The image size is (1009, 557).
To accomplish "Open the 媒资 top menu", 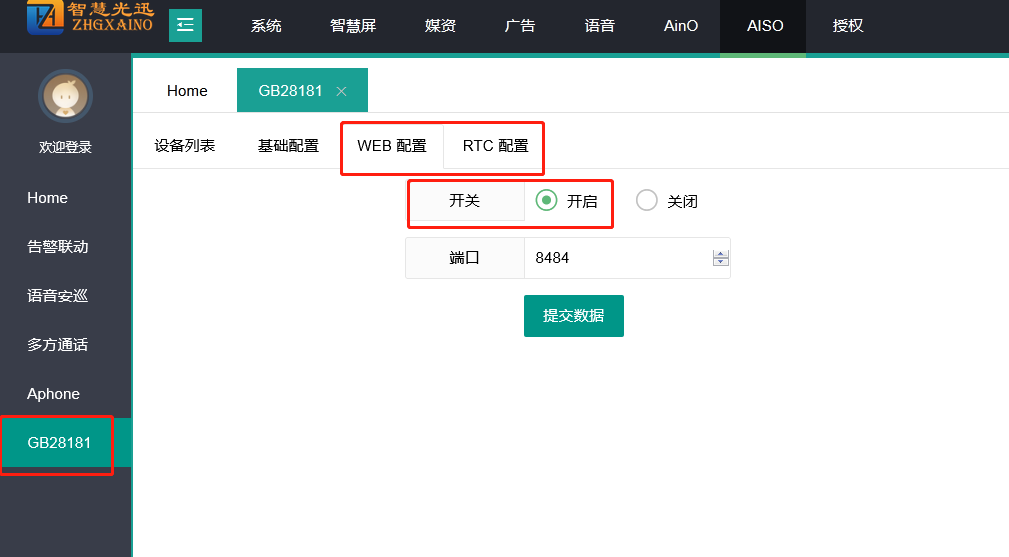I will point(440,26).
